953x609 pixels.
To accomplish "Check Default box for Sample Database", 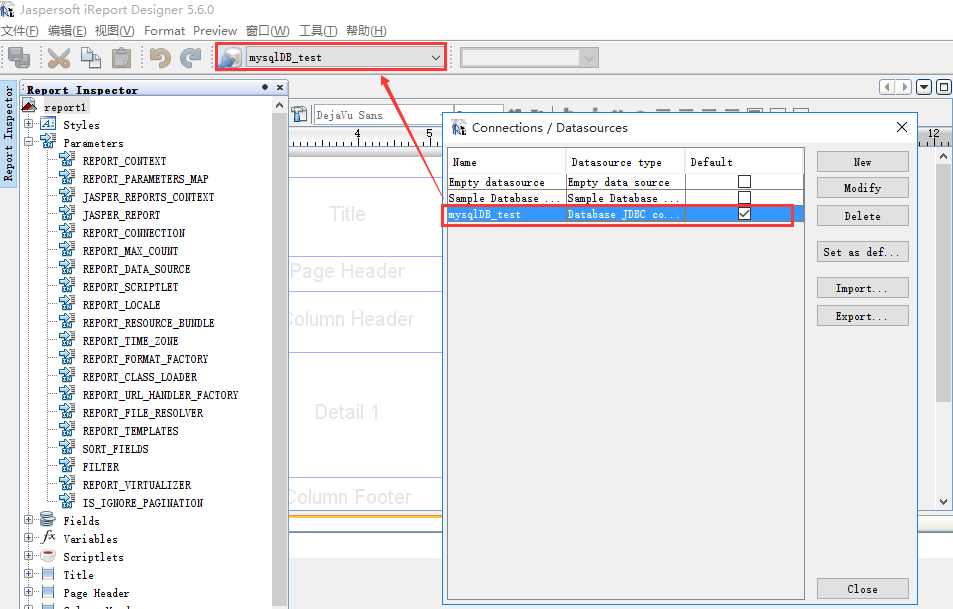I will click(744, 198).
